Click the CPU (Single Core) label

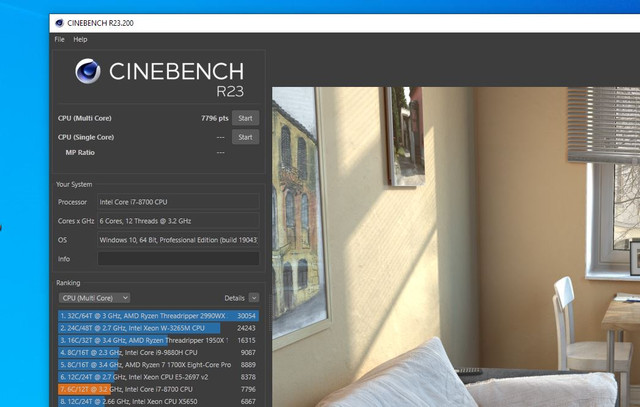coord(86,137)
